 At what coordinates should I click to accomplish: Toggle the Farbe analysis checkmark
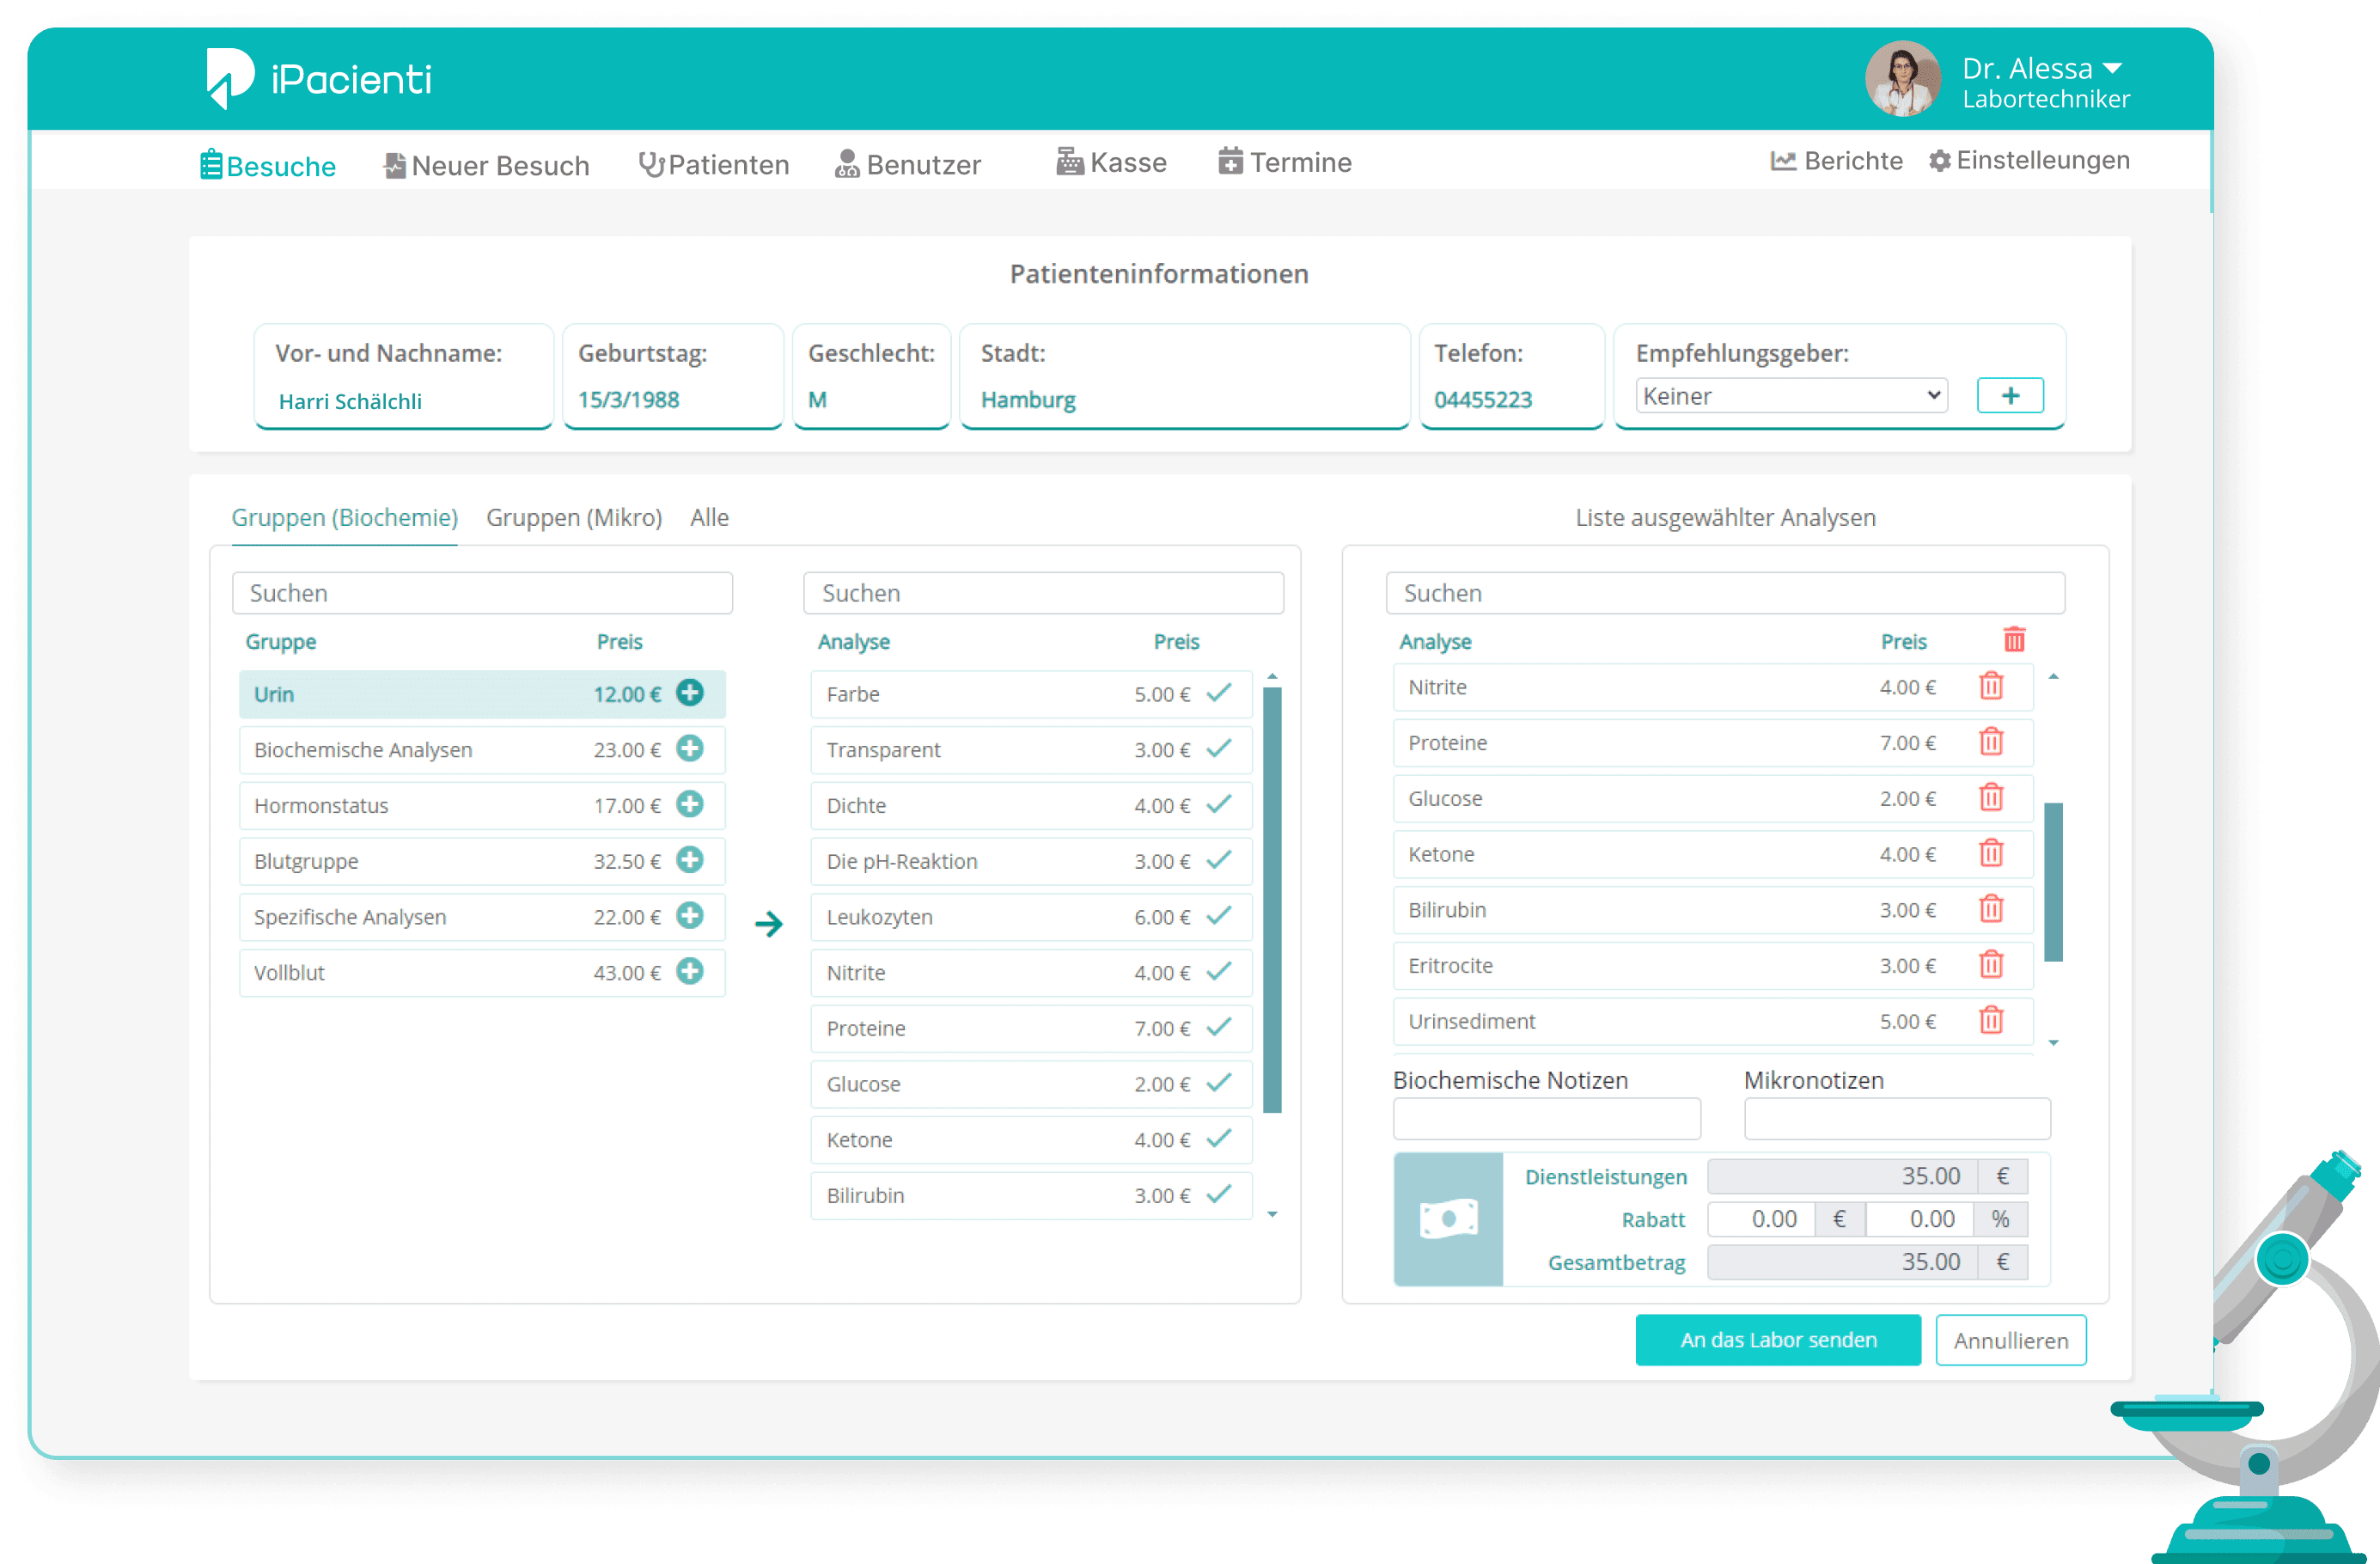point(1218,693)
